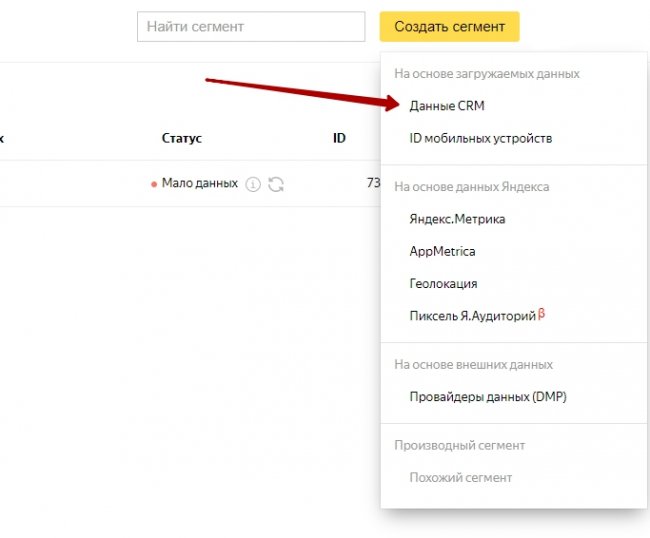650x538 pixels.
Task: Pick AppMetrica in the segment menu
Action: coord(442,251)
